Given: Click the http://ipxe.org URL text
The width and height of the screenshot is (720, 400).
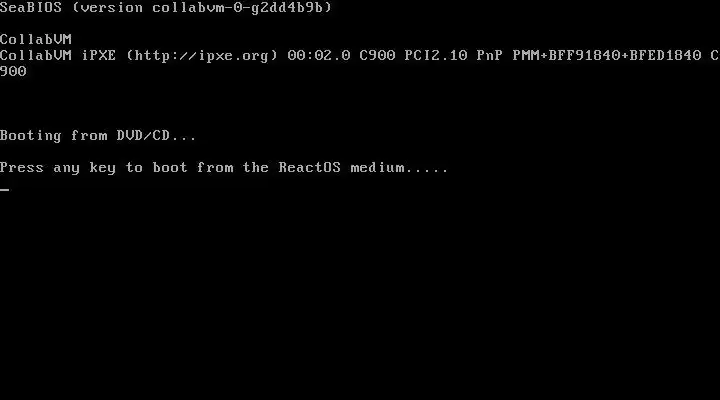Looking at the screenshot, I should point(202,56).
